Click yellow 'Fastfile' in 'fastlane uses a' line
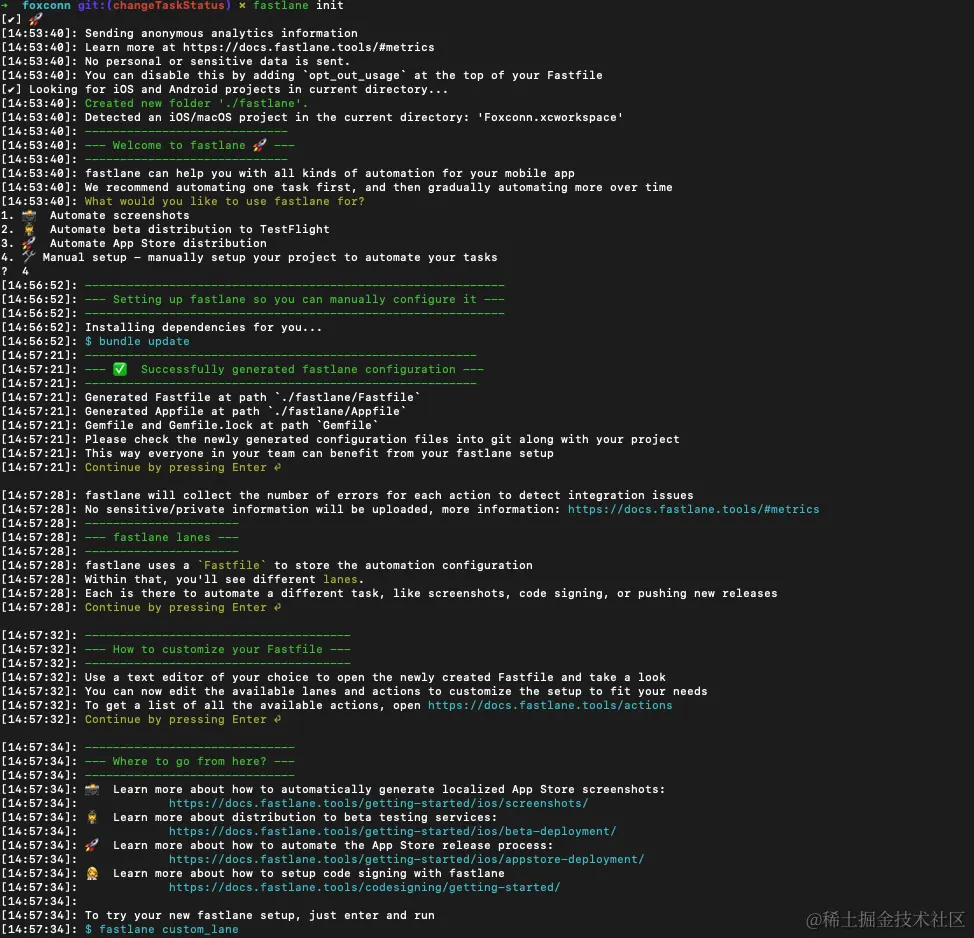974x938 pixels. (232, 565)
